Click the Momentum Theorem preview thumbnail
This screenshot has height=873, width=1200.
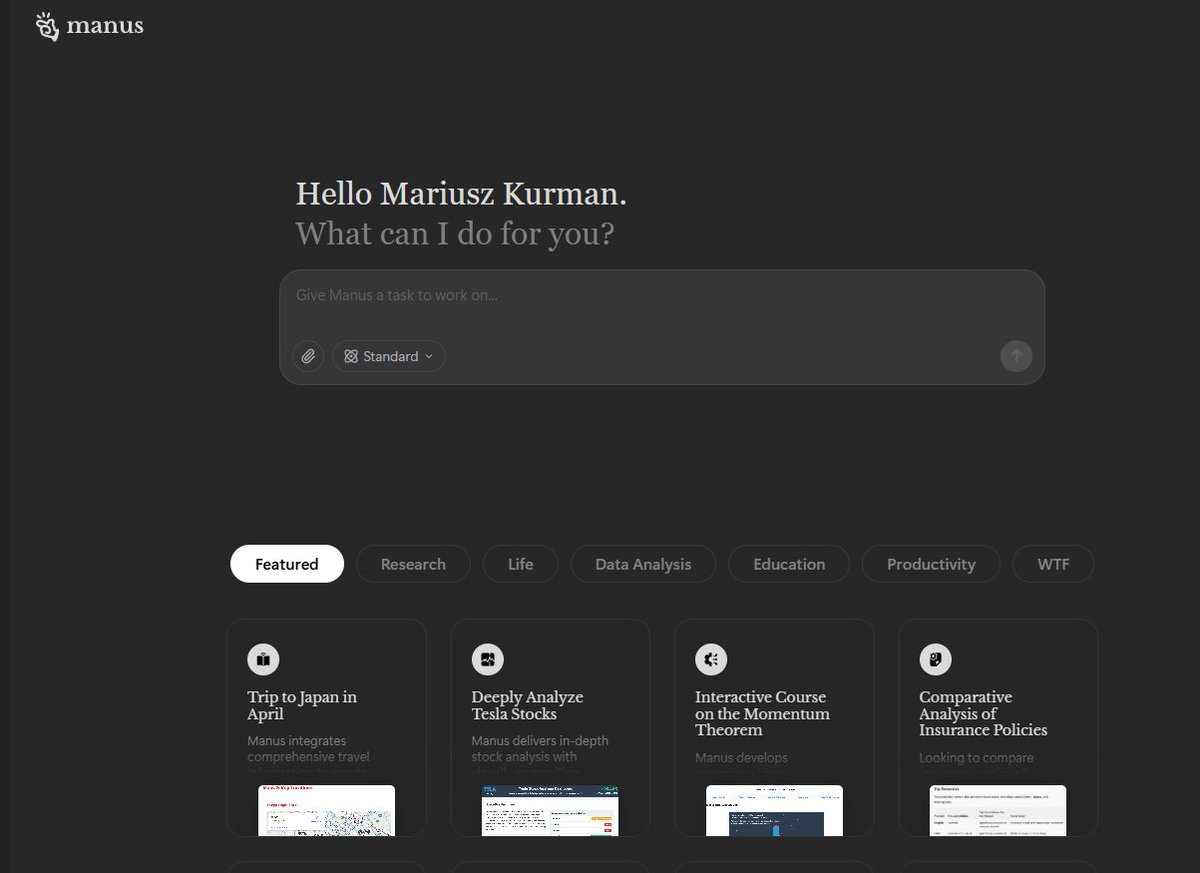pos(774,810)
